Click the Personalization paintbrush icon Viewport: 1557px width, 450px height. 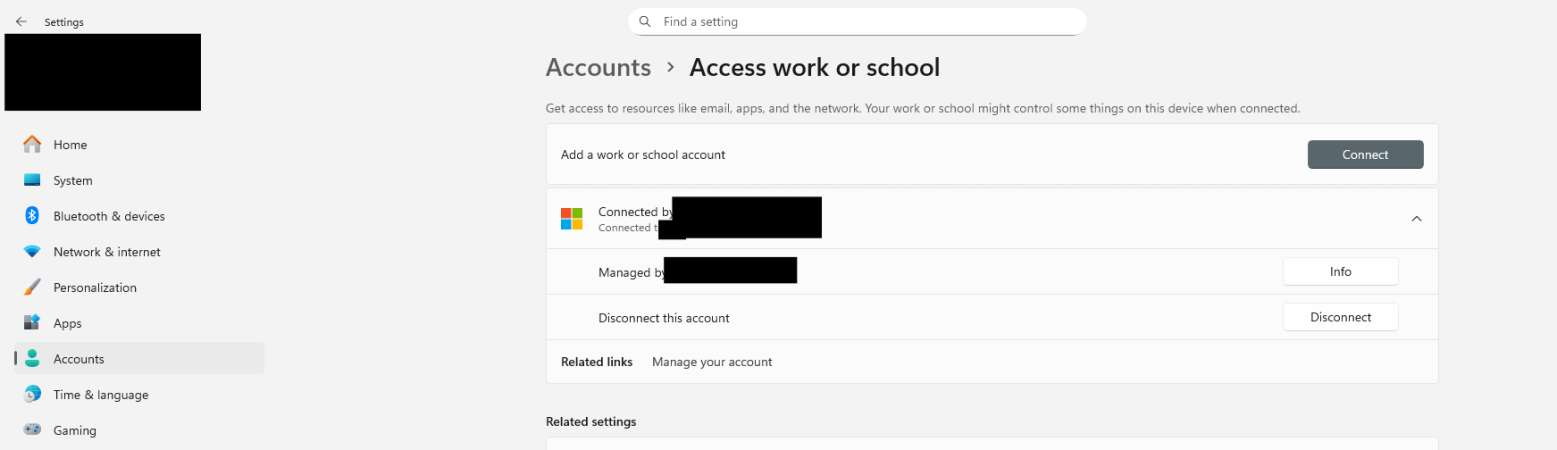(x=32, y=288)
